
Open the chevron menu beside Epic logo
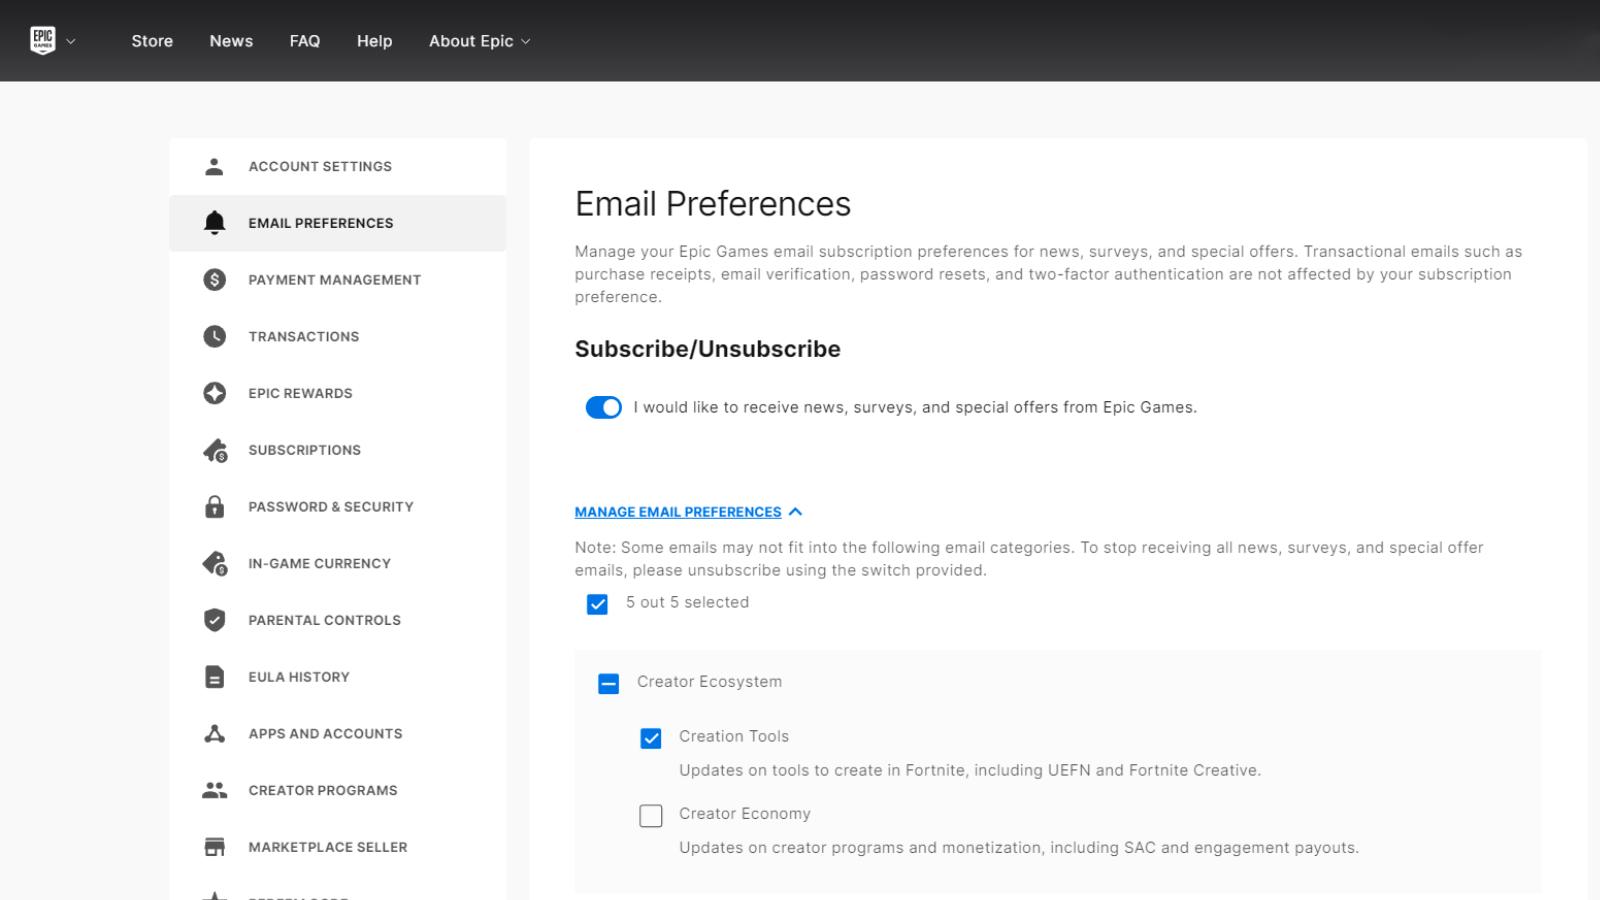pos(71,42)
